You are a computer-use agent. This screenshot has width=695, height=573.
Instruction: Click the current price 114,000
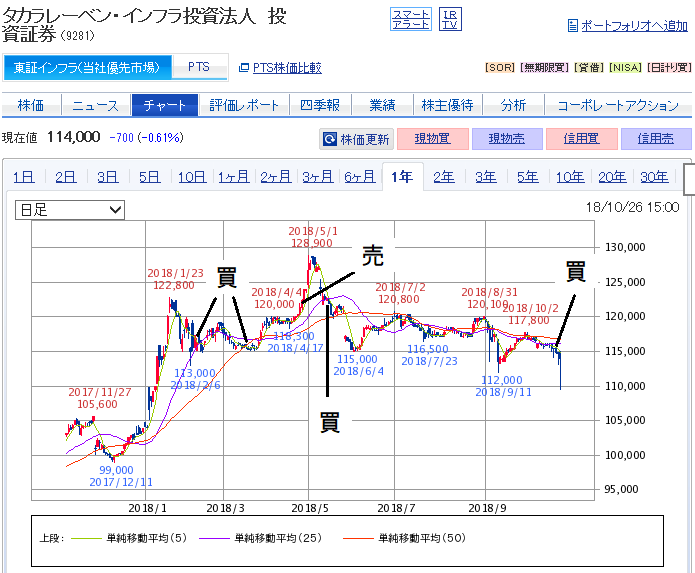click(74, 137)
